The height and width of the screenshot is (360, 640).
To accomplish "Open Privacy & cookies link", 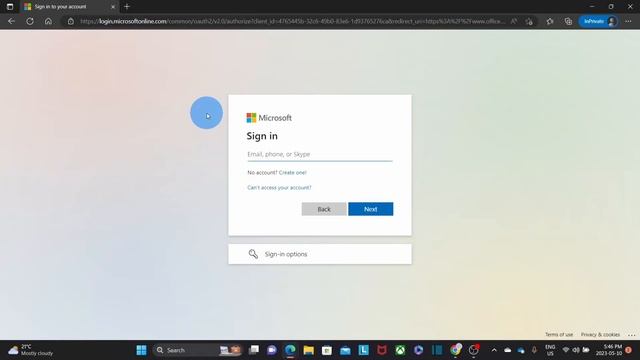I will (x=600, y=334).
